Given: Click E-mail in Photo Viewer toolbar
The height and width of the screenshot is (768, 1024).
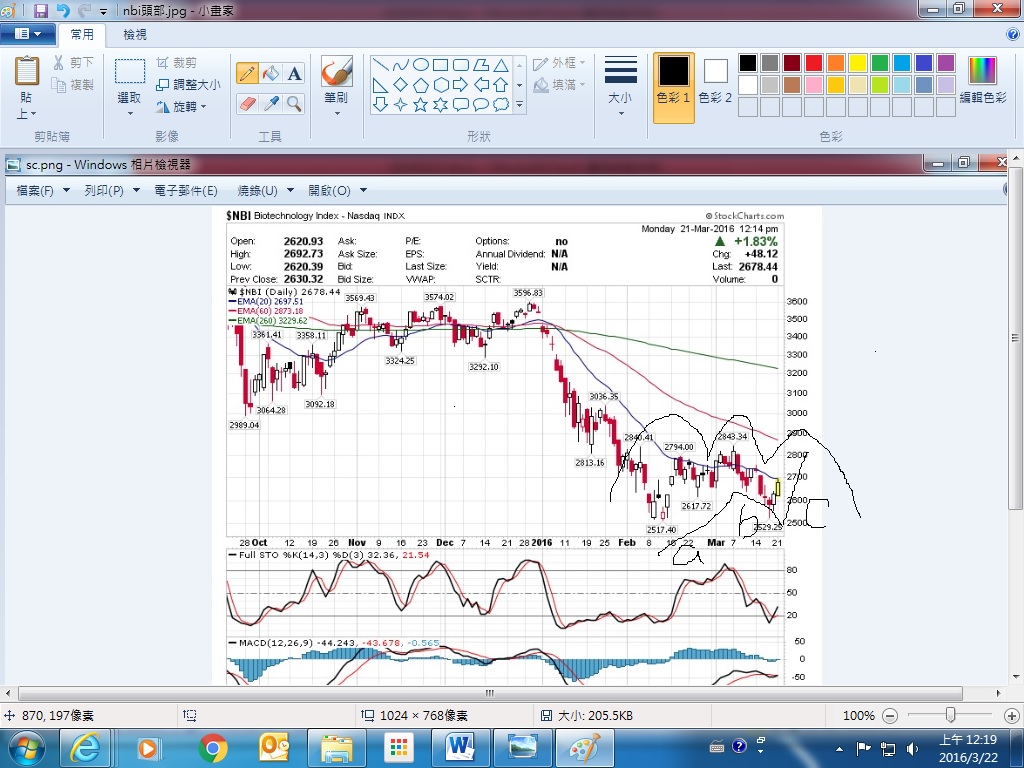Looking at the screenshot, I should click(185, 190).
